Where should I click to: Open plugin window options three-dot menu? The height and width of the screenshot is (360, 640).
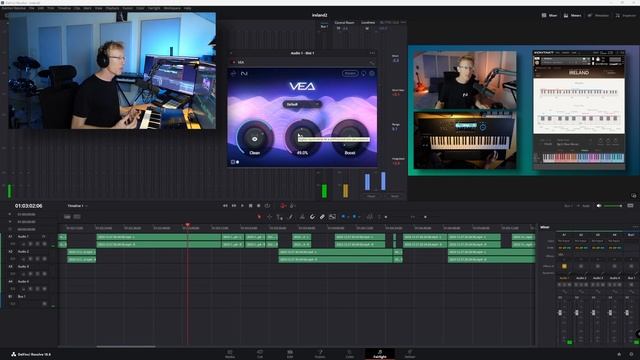tap(372, 53)
